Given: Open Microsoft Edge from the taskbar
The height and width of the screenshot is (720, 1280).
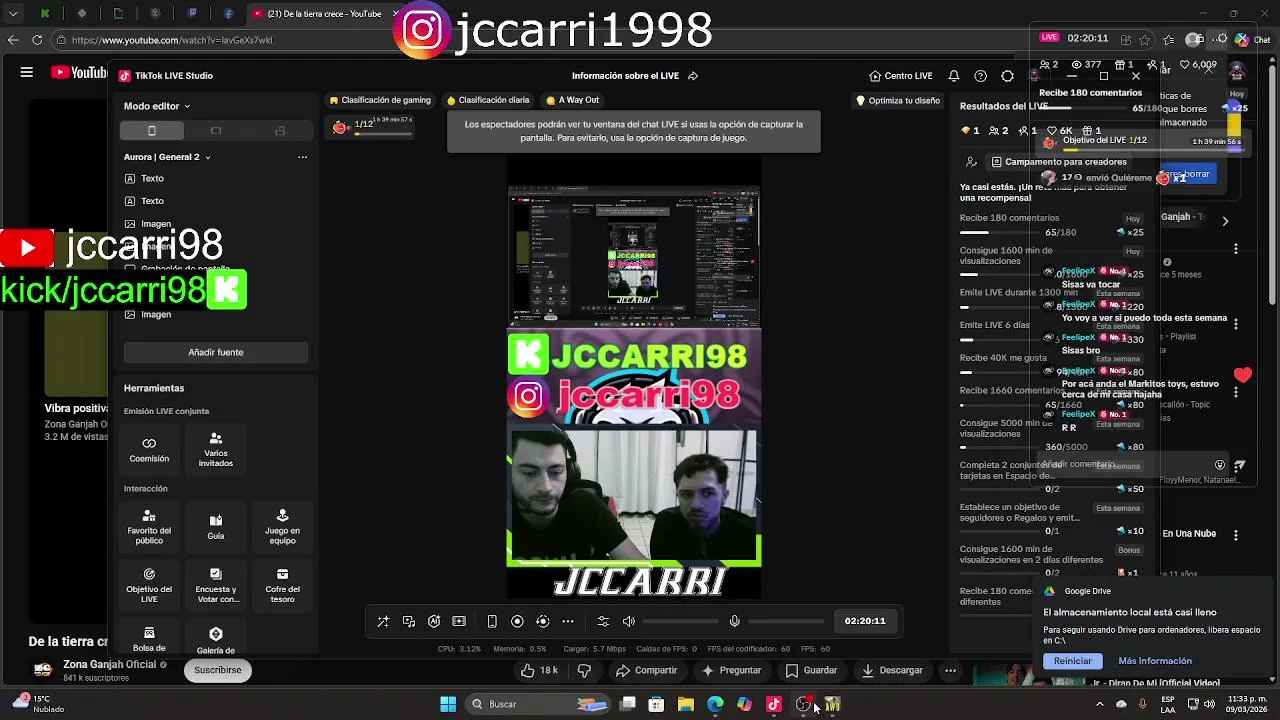Looking at the screenshot, I should (x=715, y=704).
